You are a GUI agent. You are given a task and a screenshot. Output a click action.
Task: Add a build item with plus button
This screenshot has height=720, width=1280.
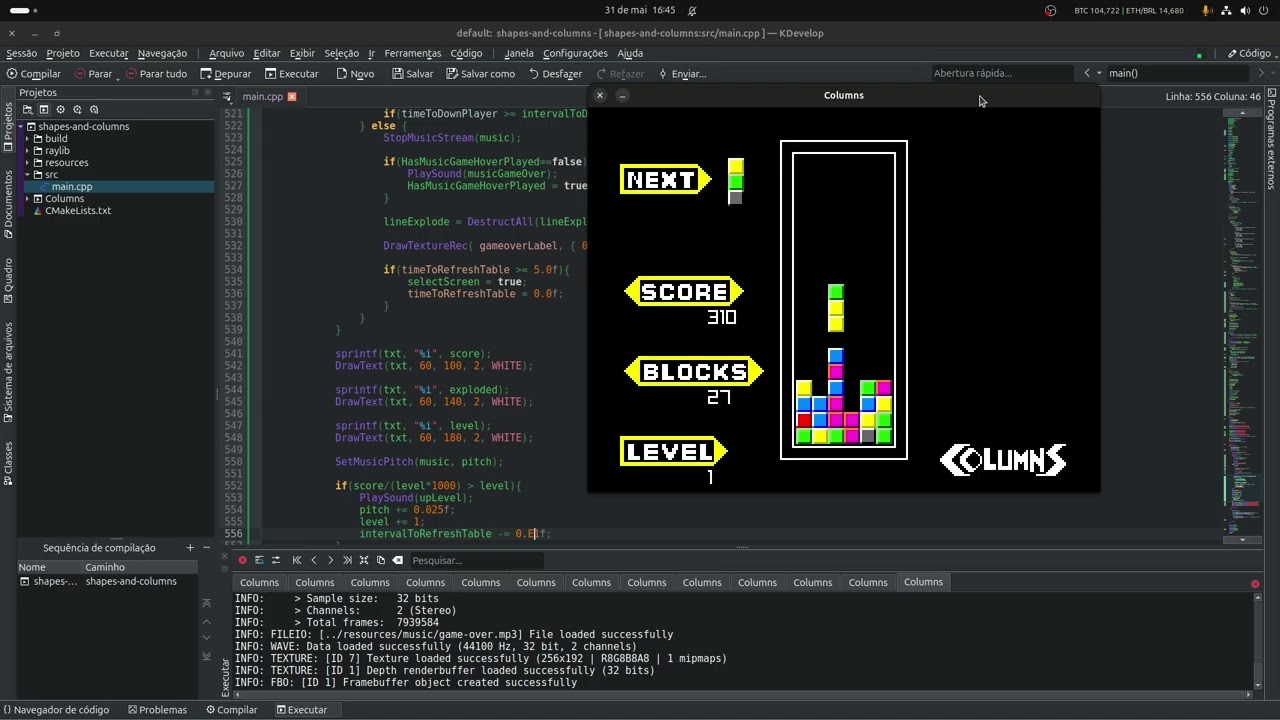190,548
